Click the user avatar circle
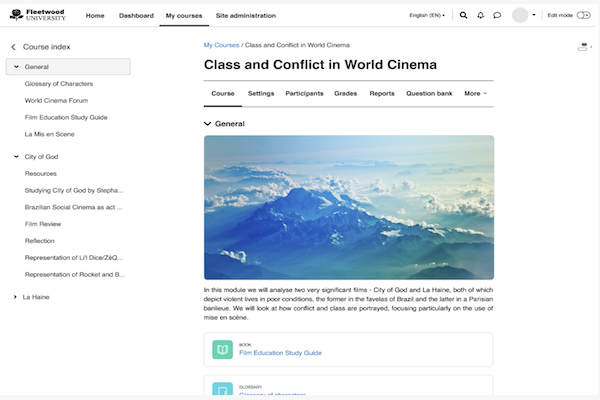Screen dimensions: 600x400 click(x=520, y=15)
